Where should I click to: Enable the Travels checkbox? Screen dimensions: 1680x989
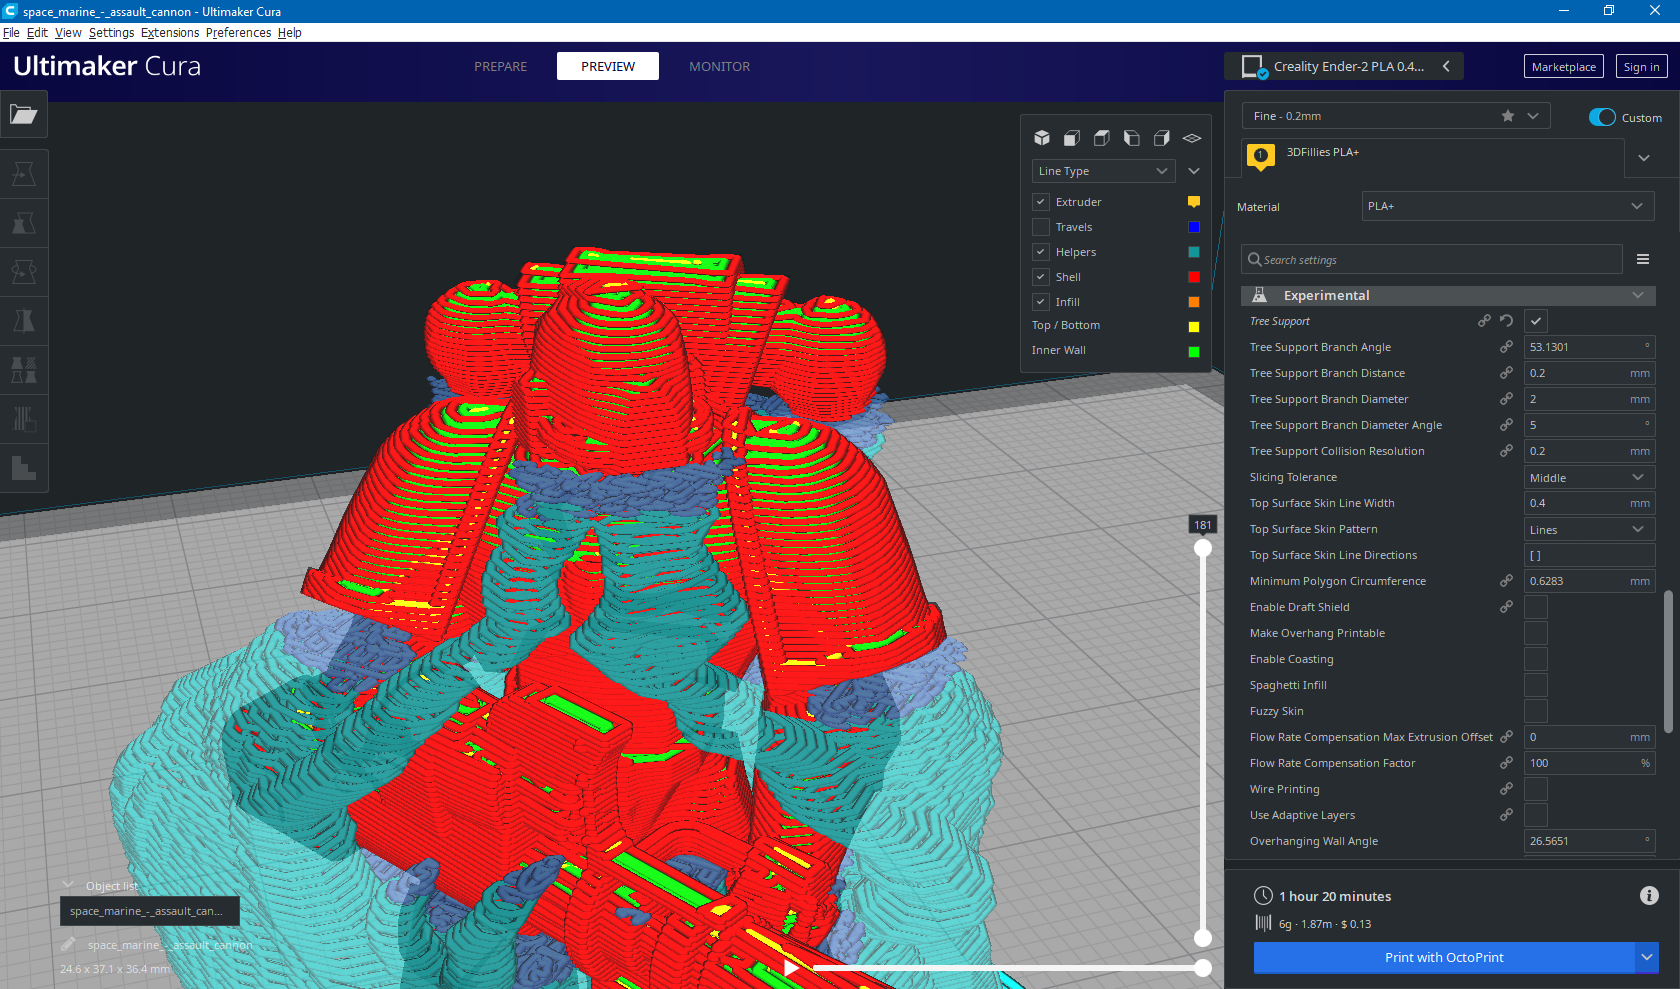(1041, 227)
